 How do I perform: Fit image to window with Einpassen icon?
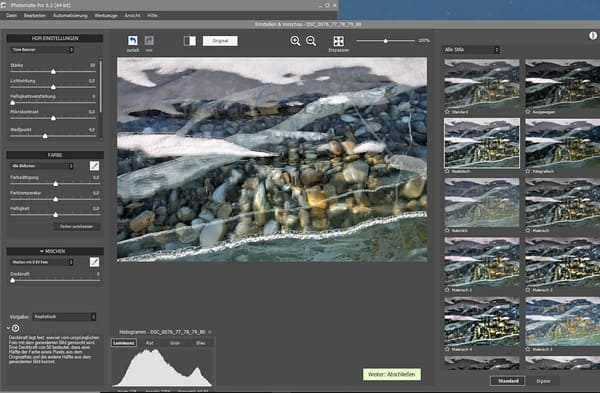tap(338, 41)
